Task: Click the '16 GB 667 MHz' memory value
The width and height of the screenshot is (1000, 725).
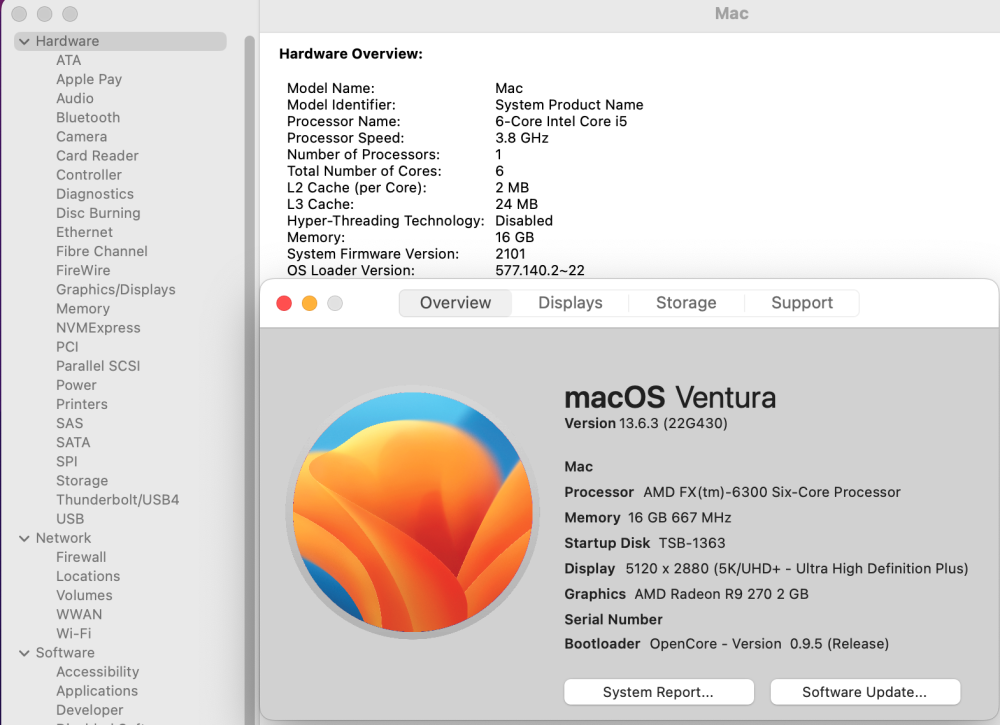Action: [x=679, y=518]
